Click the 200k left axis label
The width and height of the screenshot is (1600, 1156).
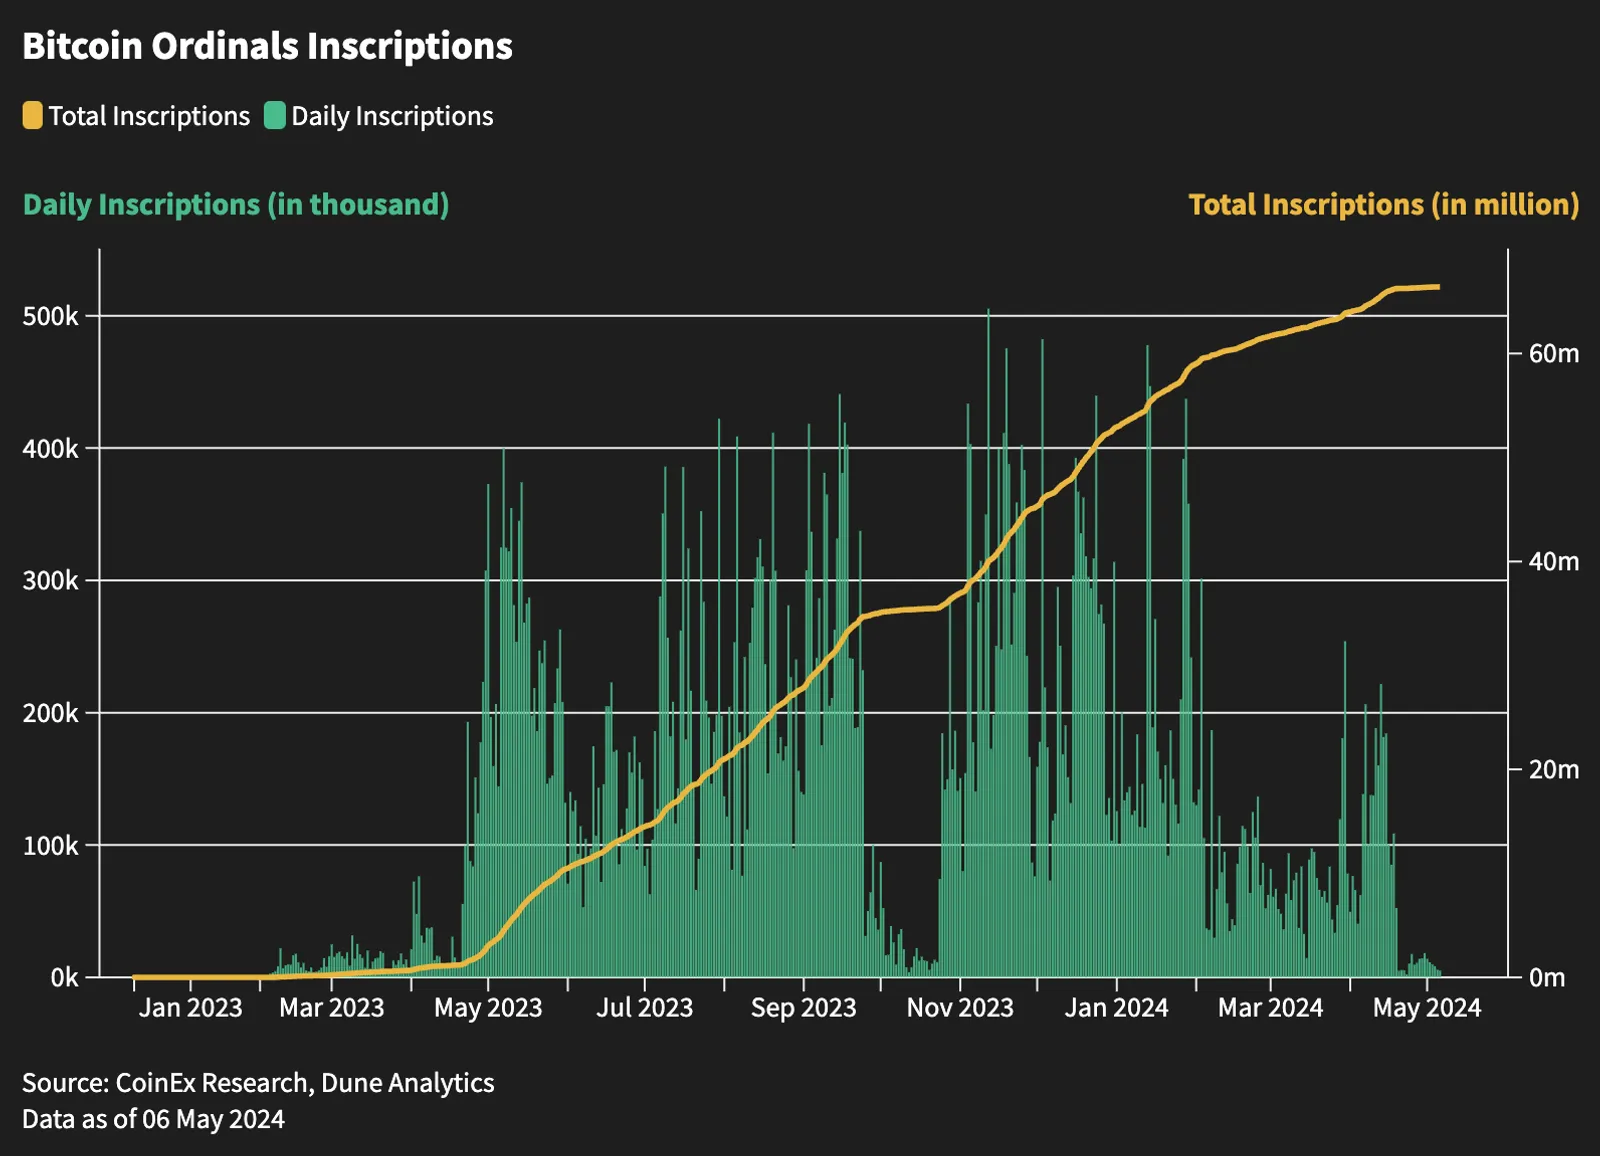(50, 713)
